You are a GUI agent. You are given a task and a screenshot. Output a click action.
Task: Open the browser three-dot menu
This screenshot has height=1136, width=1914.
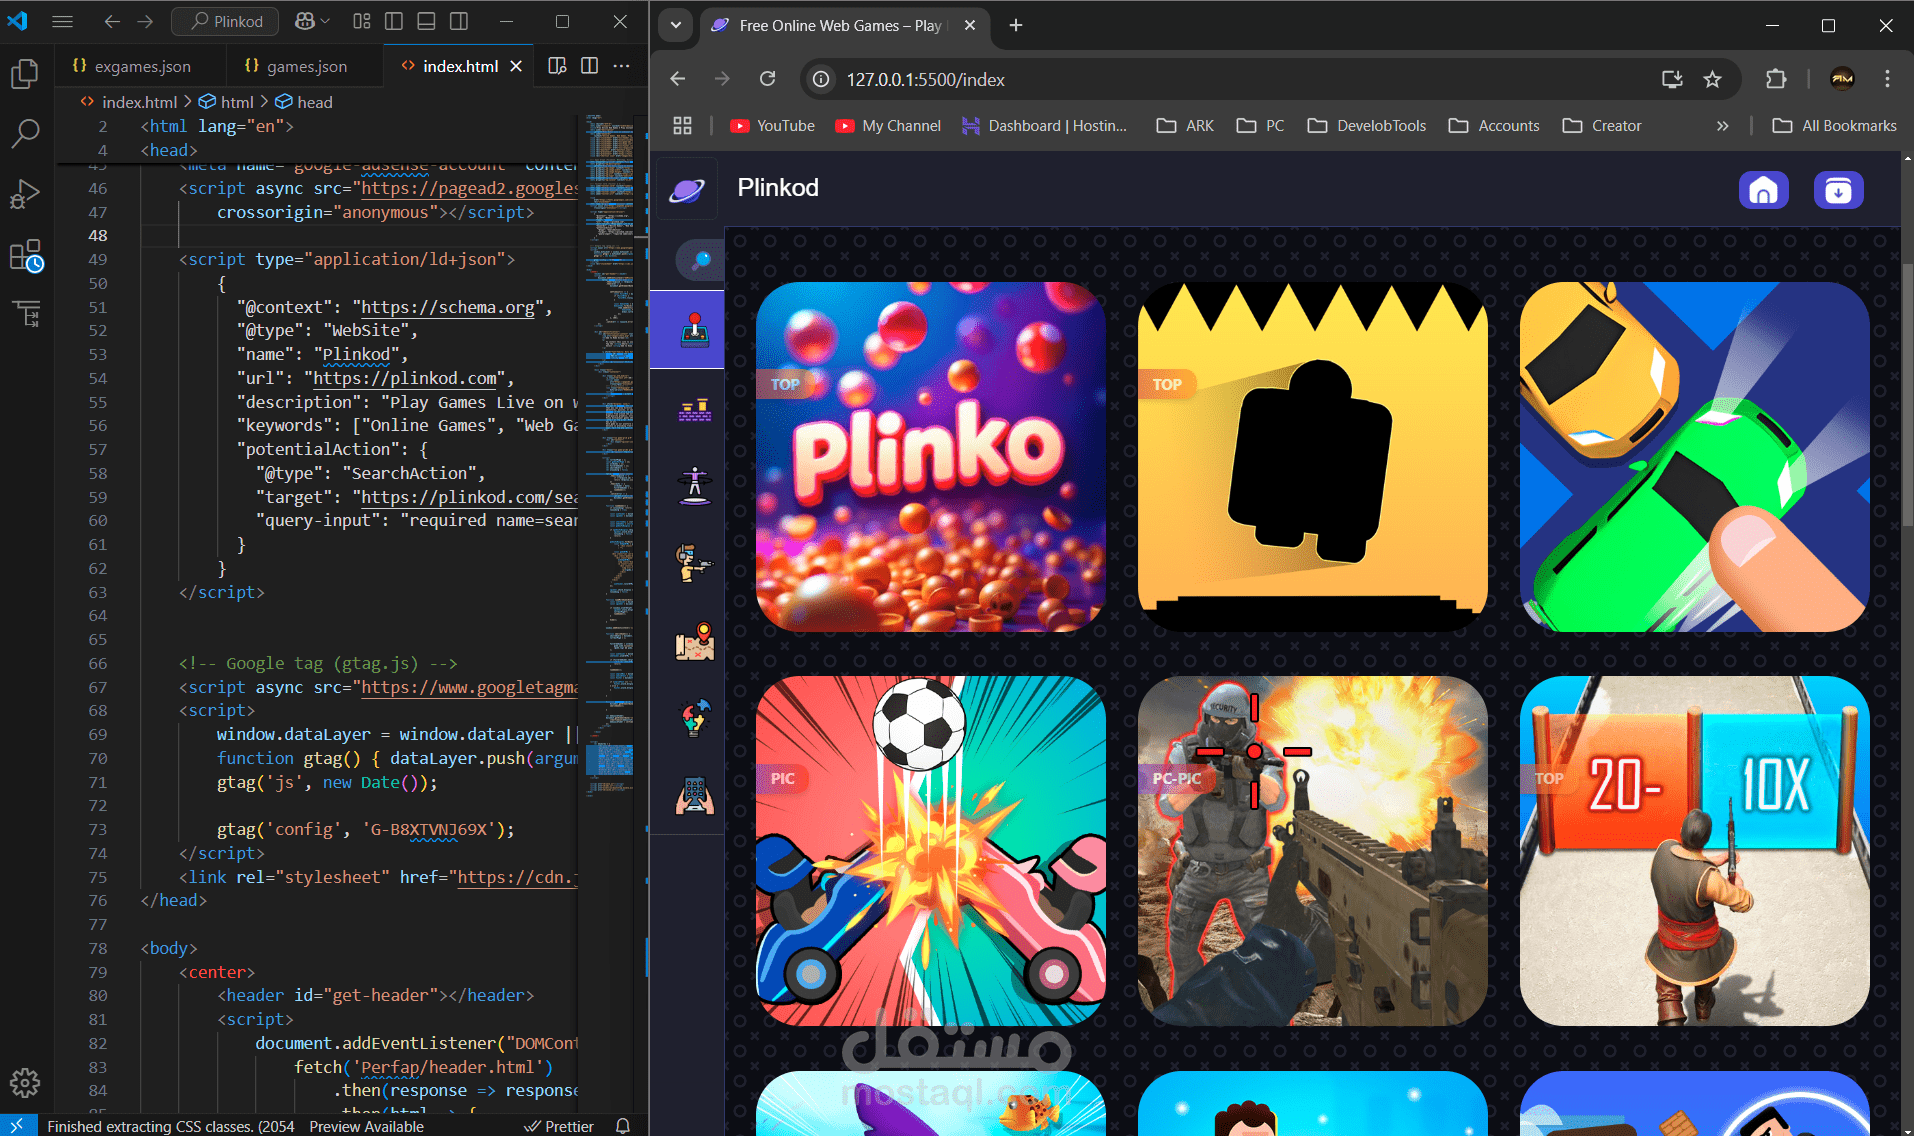[x=1887, y=79]
